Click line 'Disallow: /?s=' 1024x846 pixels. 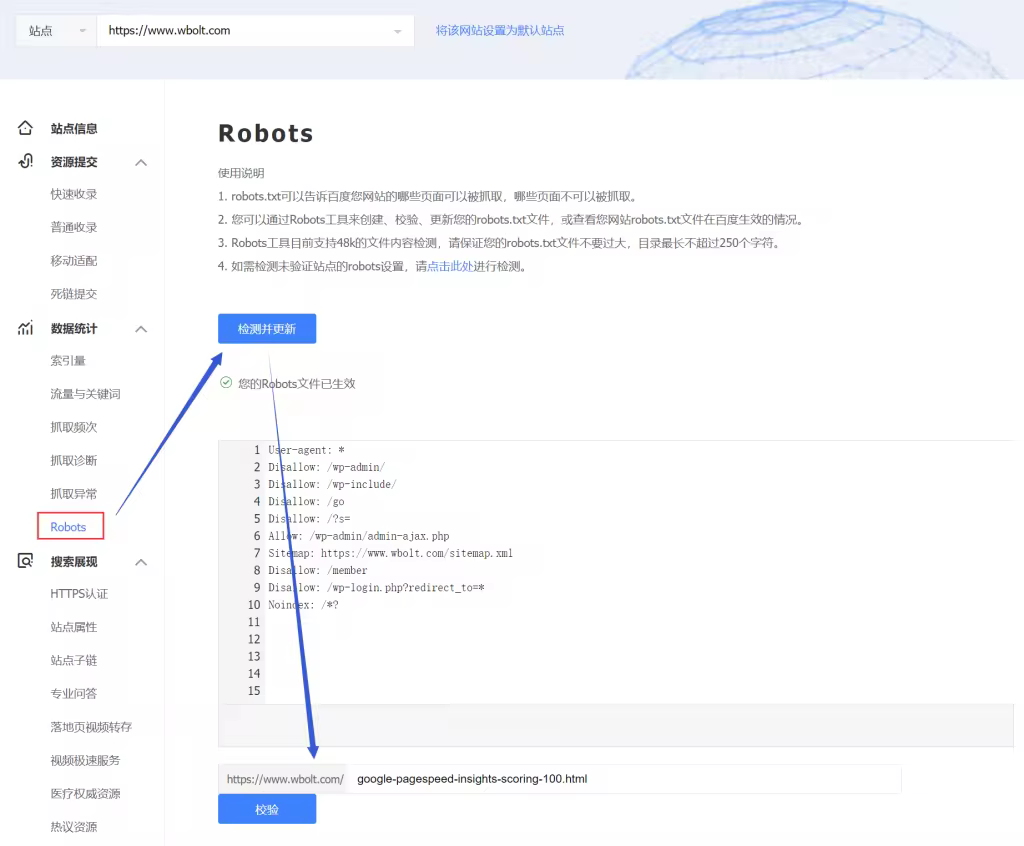[x=309, y=519]
